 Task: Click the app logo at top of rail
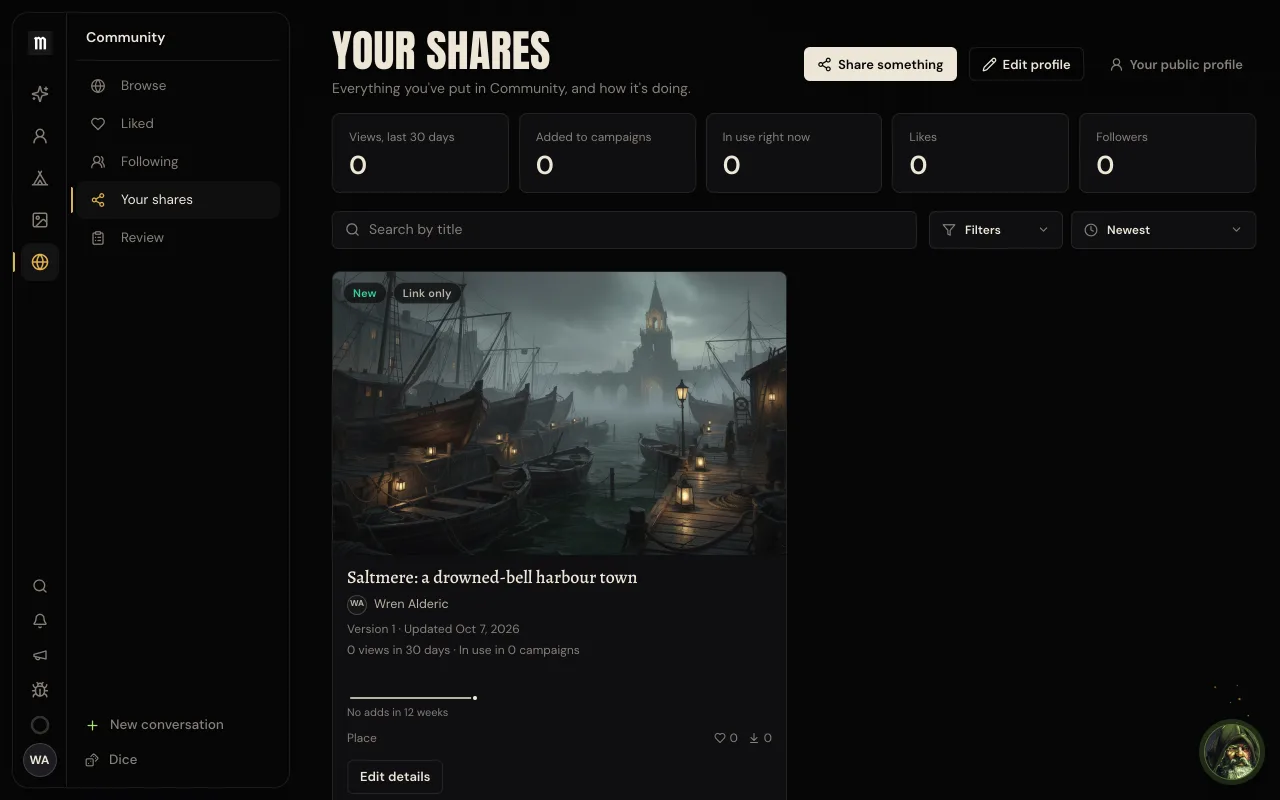click(40, 43)
